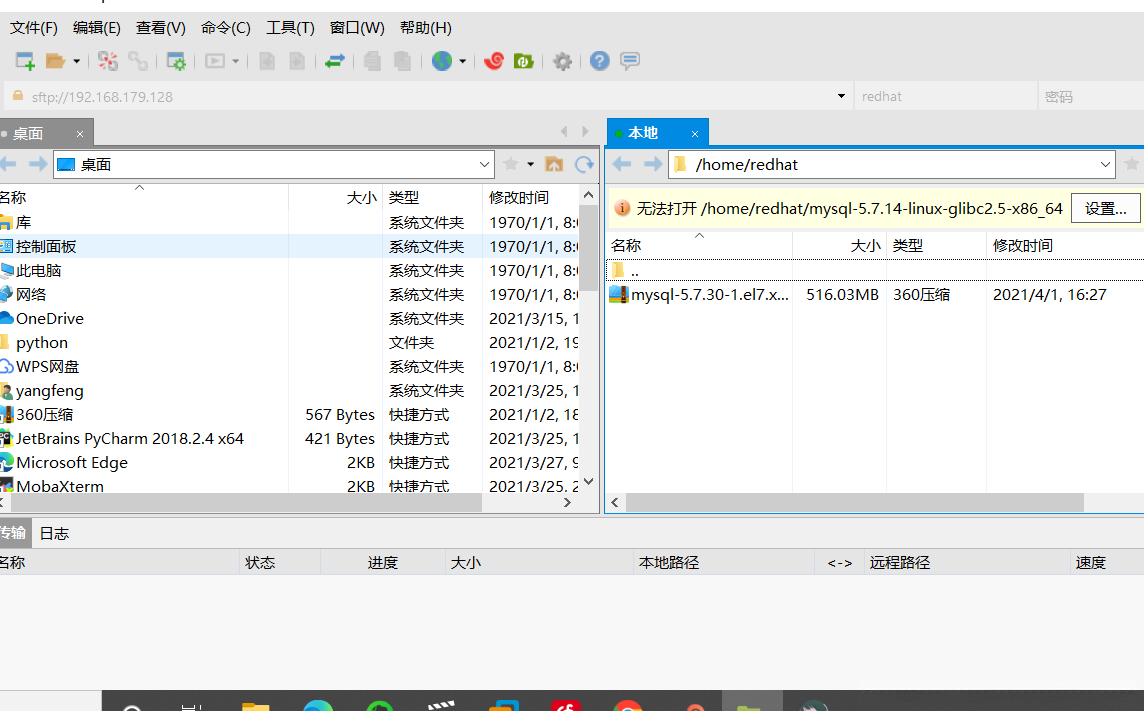The image size is (1144, 711).
Task: Click the Paste toolbar icon
Action: tap(403, 61)
